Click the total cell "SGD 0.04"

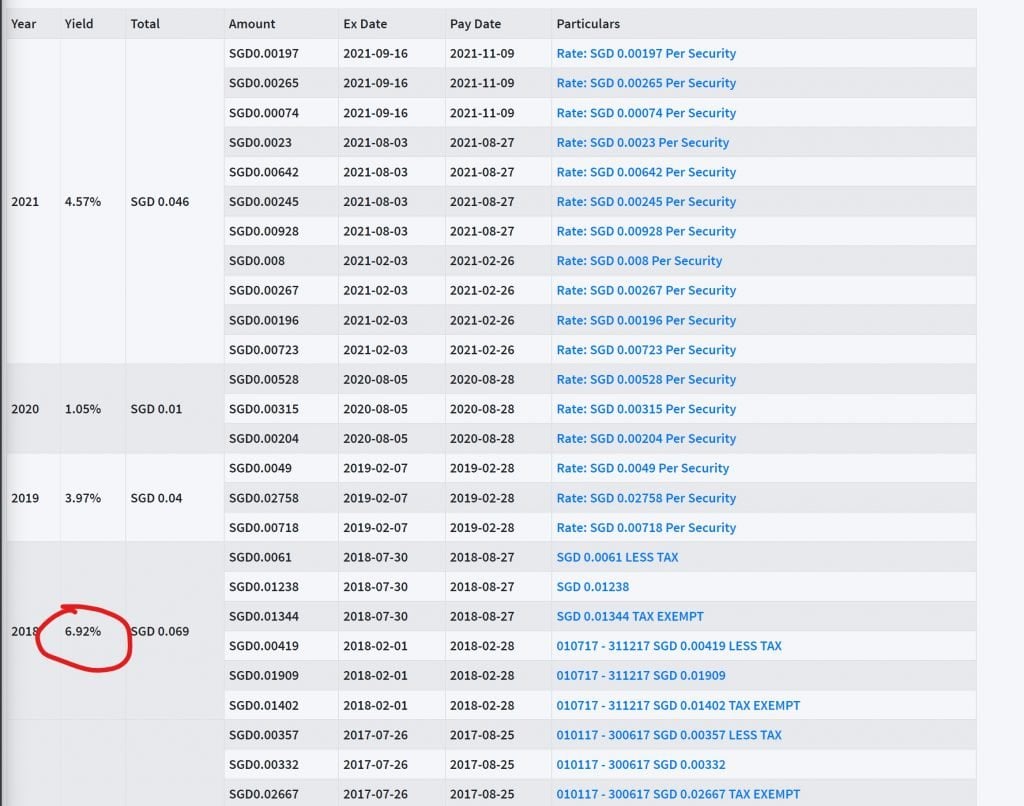(x=156, y=498)
